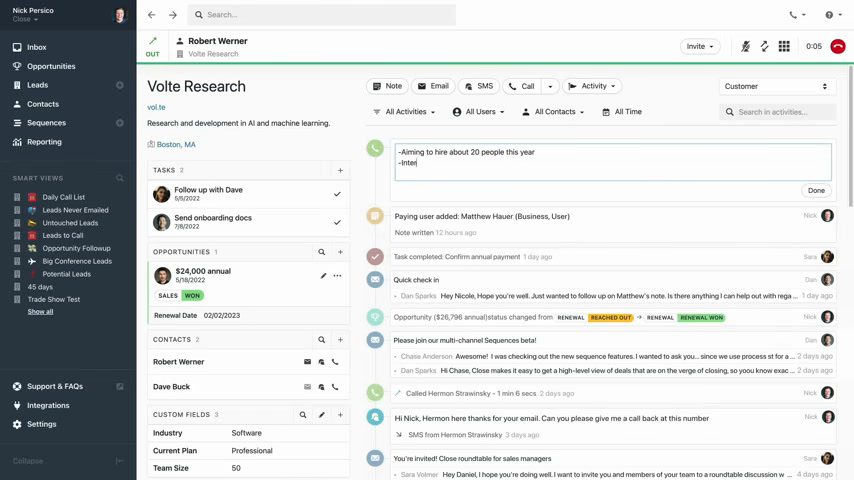Open Daily Call List smart view
The height and width of the screenshot is (480, 854).
click(63, 197)
